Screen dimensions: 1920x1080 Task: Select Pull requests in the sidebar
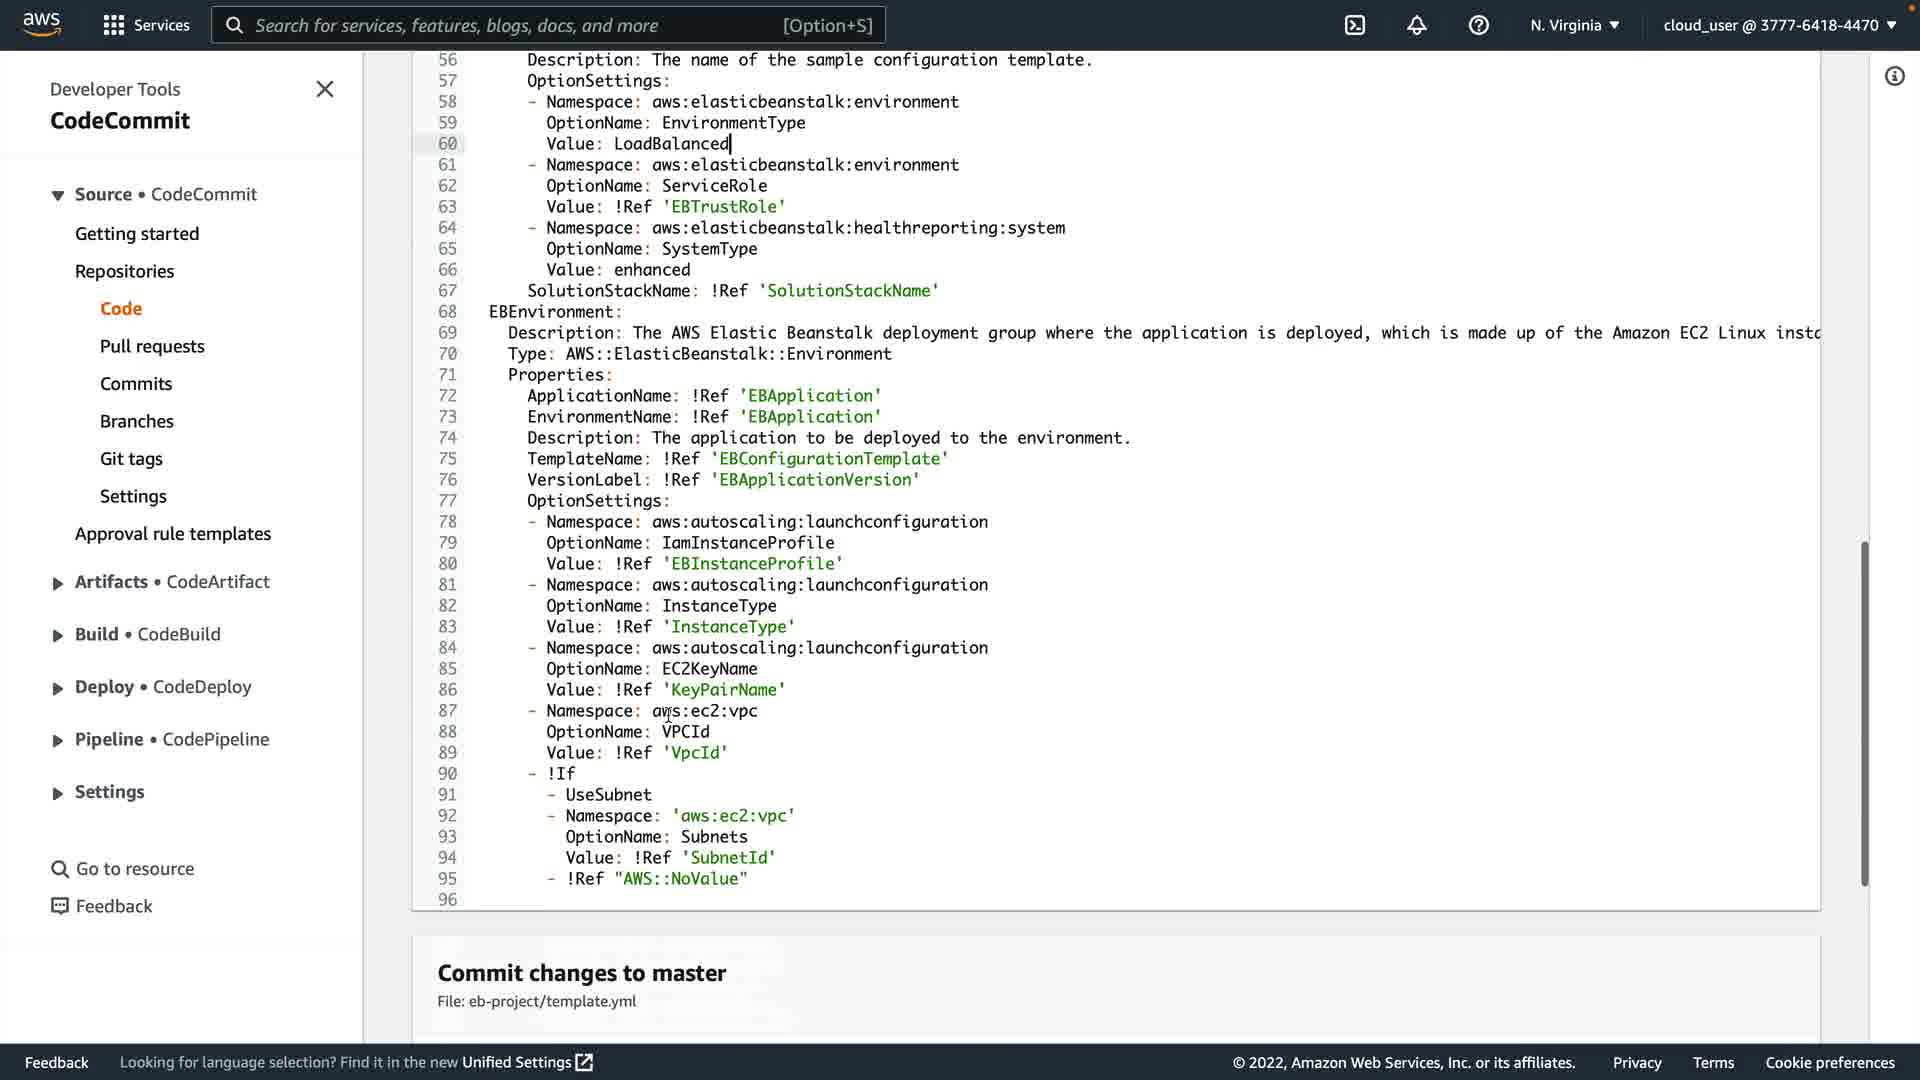point(152,346)
